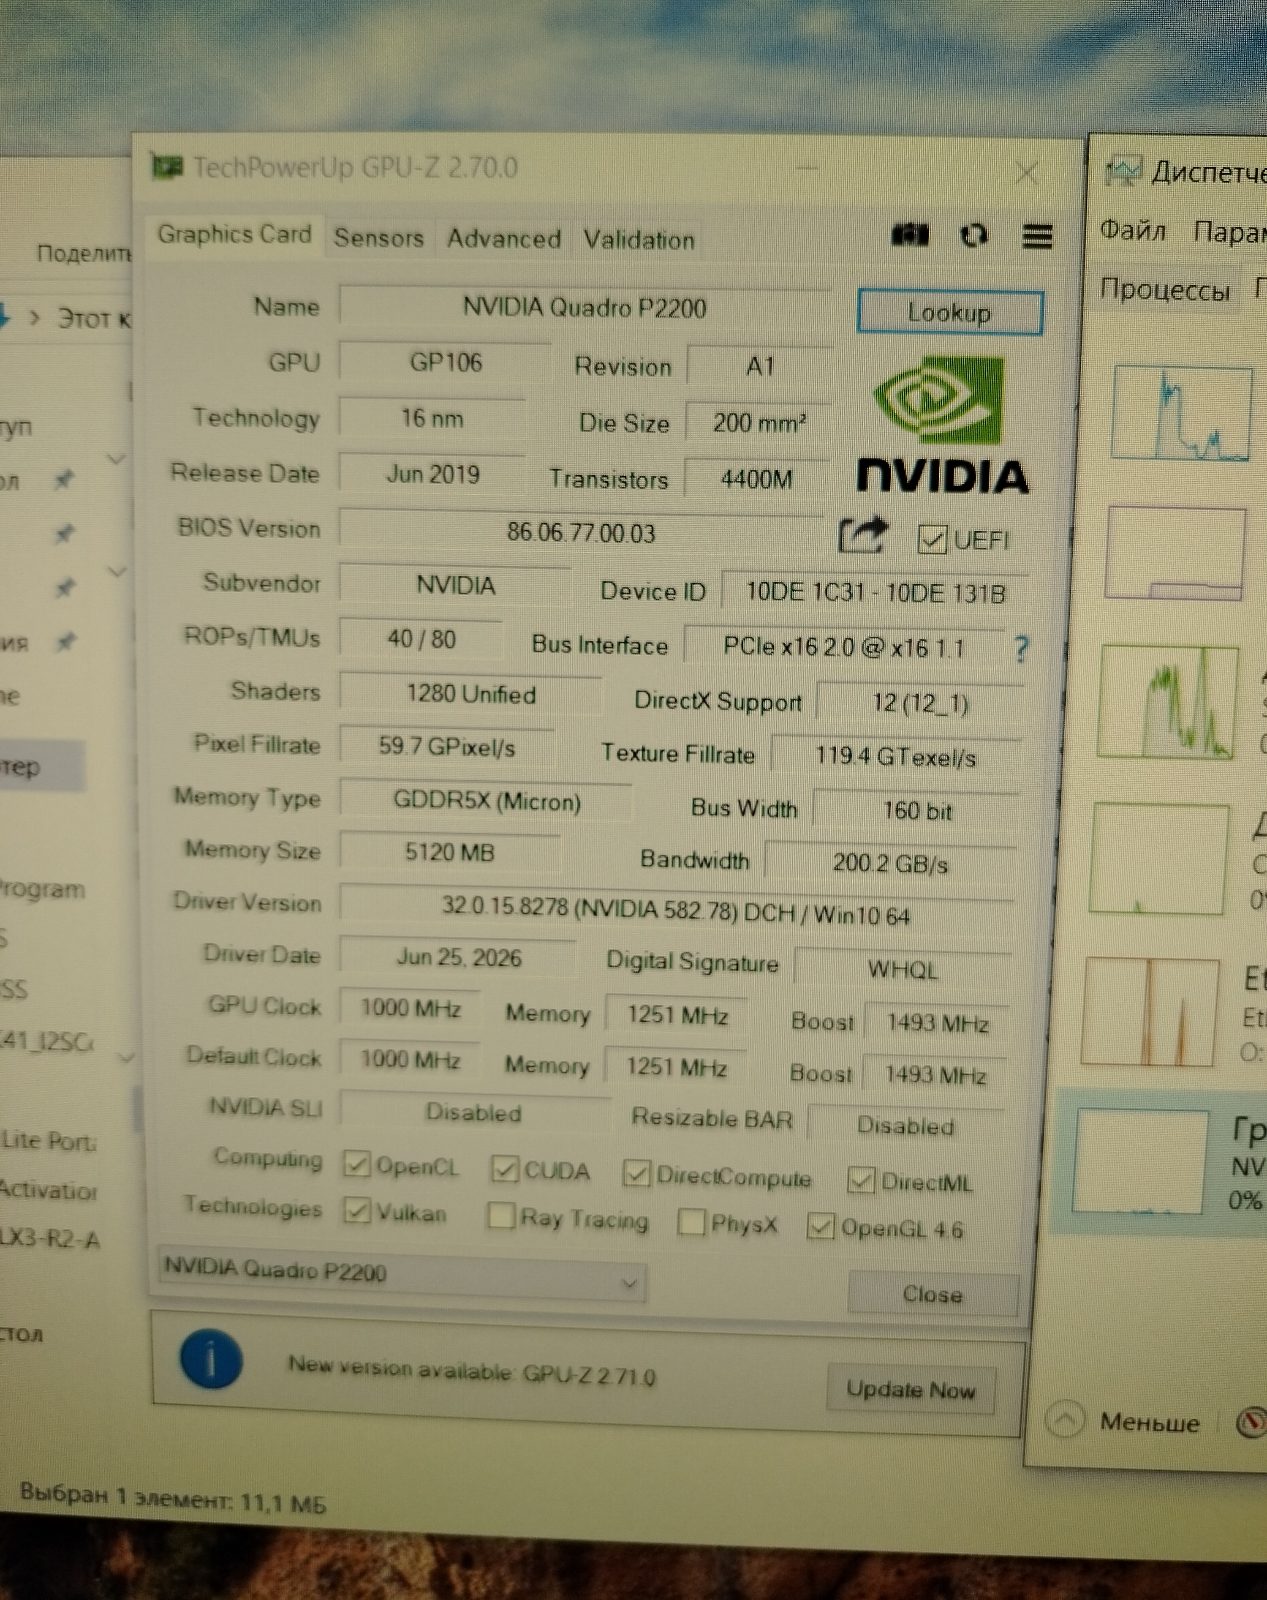Toggle the UEFI checkbox
The height and width of the screenshot is (1600, 1267).
pyautogui.click(x=931, y=540)
